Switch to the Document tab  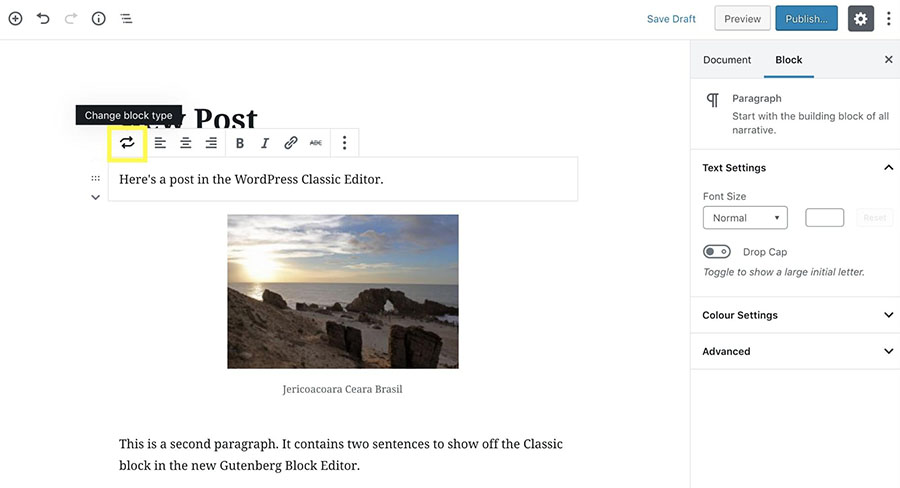click(727, 60)
